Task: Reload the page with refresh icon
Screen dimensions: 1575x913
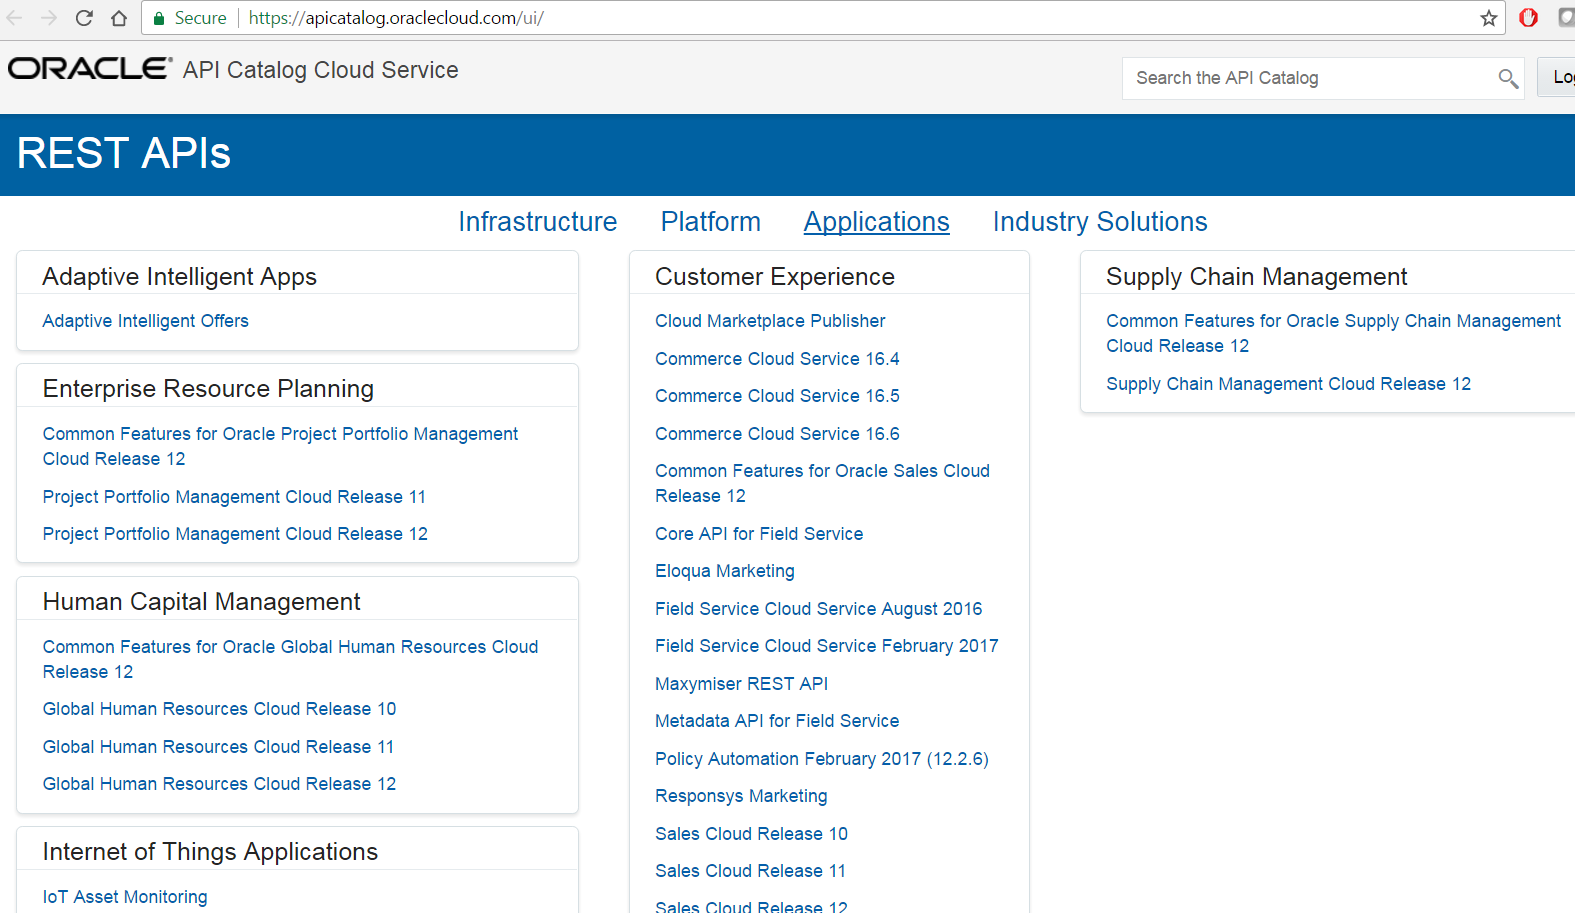Action: tap(84, 18)
